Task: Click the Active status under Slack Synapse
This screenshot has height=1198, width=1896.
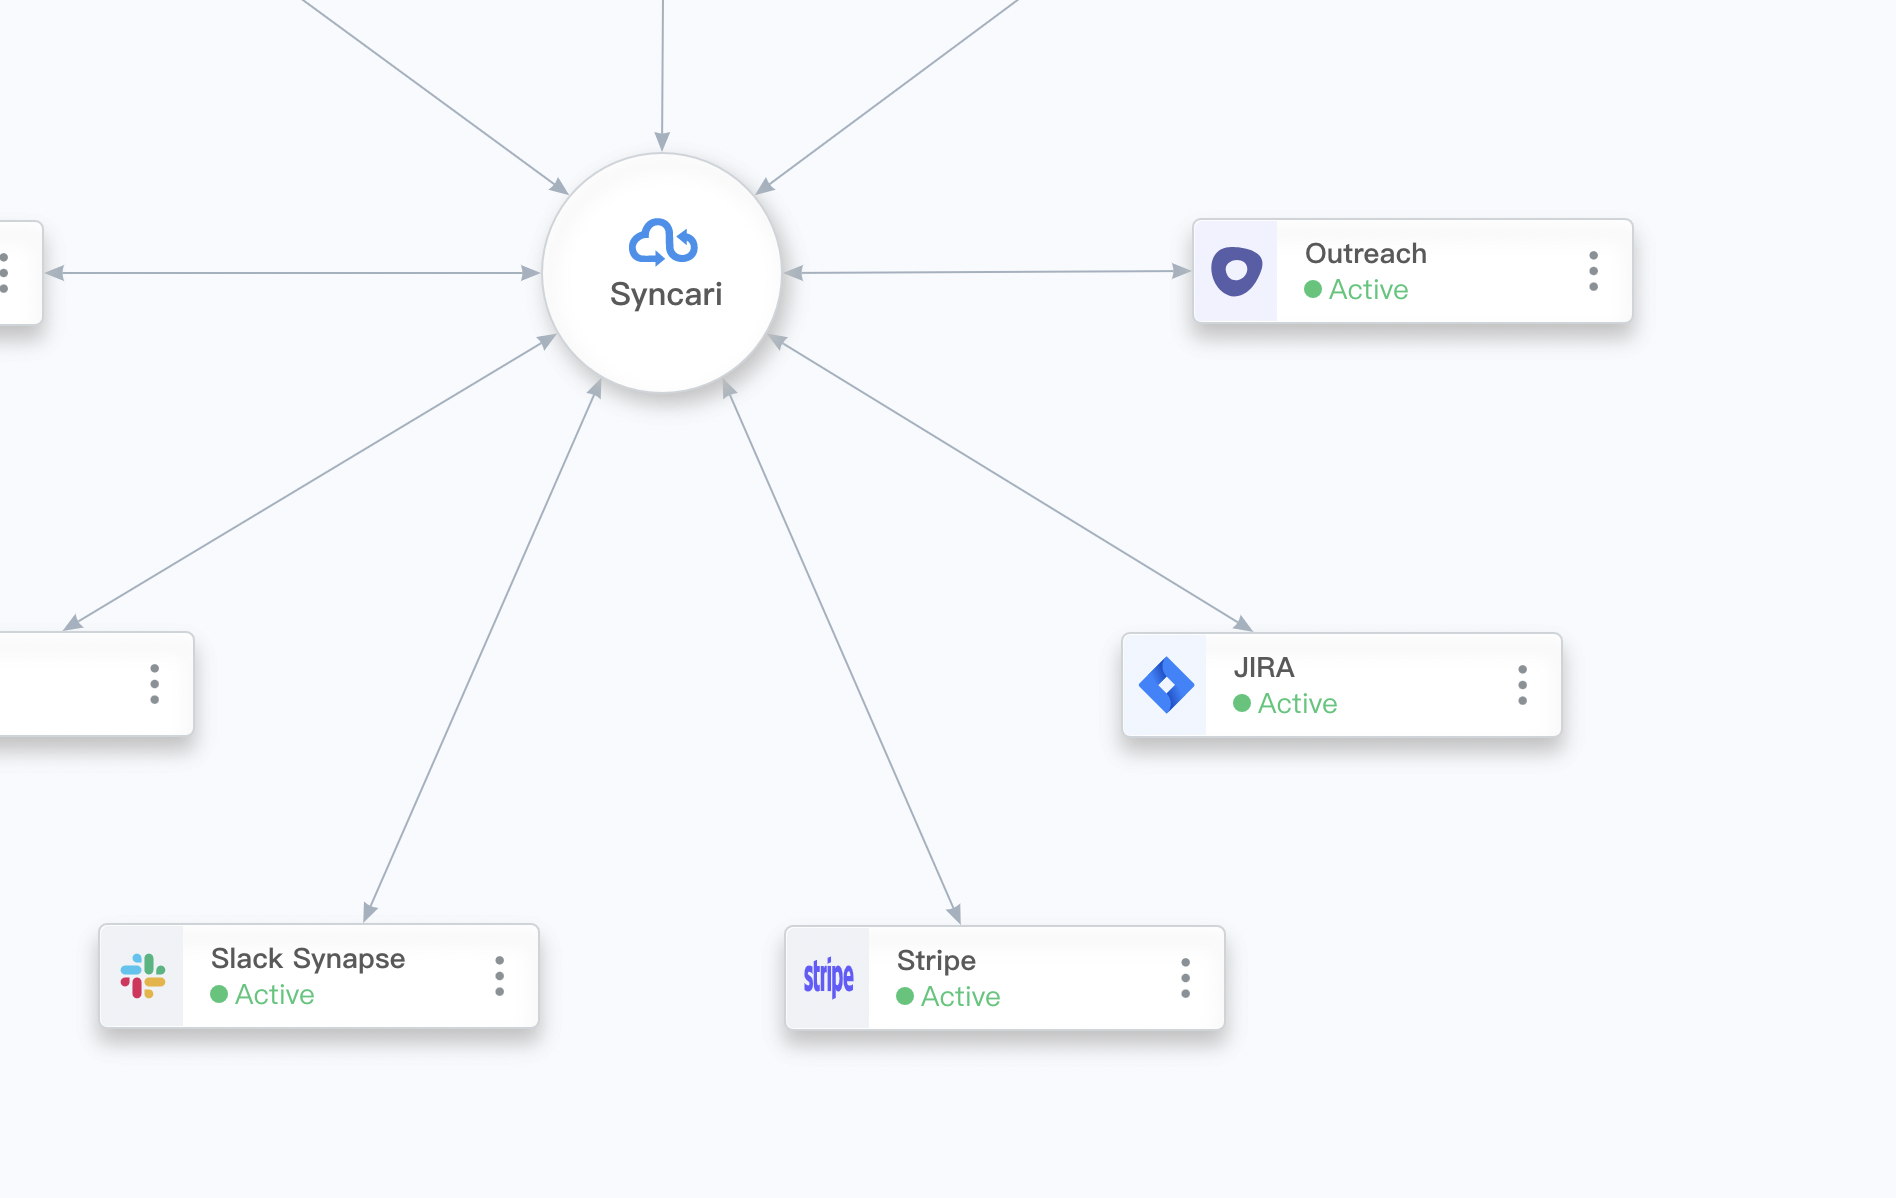Action: click(x=274, y=995)
